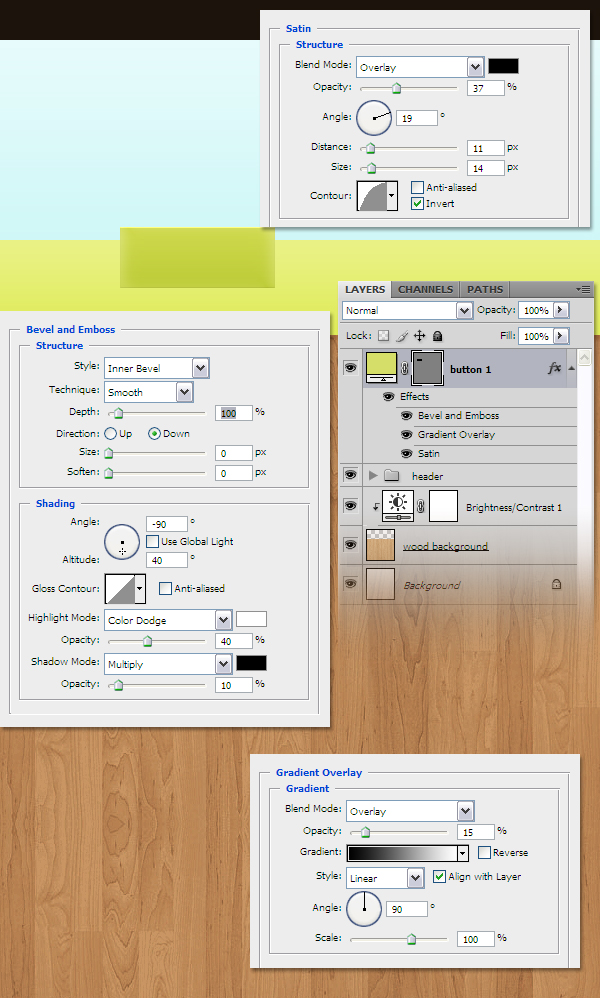The width and height of the screenshot is (600, 998).
Task: Click the Brightness/Contrast adjustment icon
Action: 398,506
